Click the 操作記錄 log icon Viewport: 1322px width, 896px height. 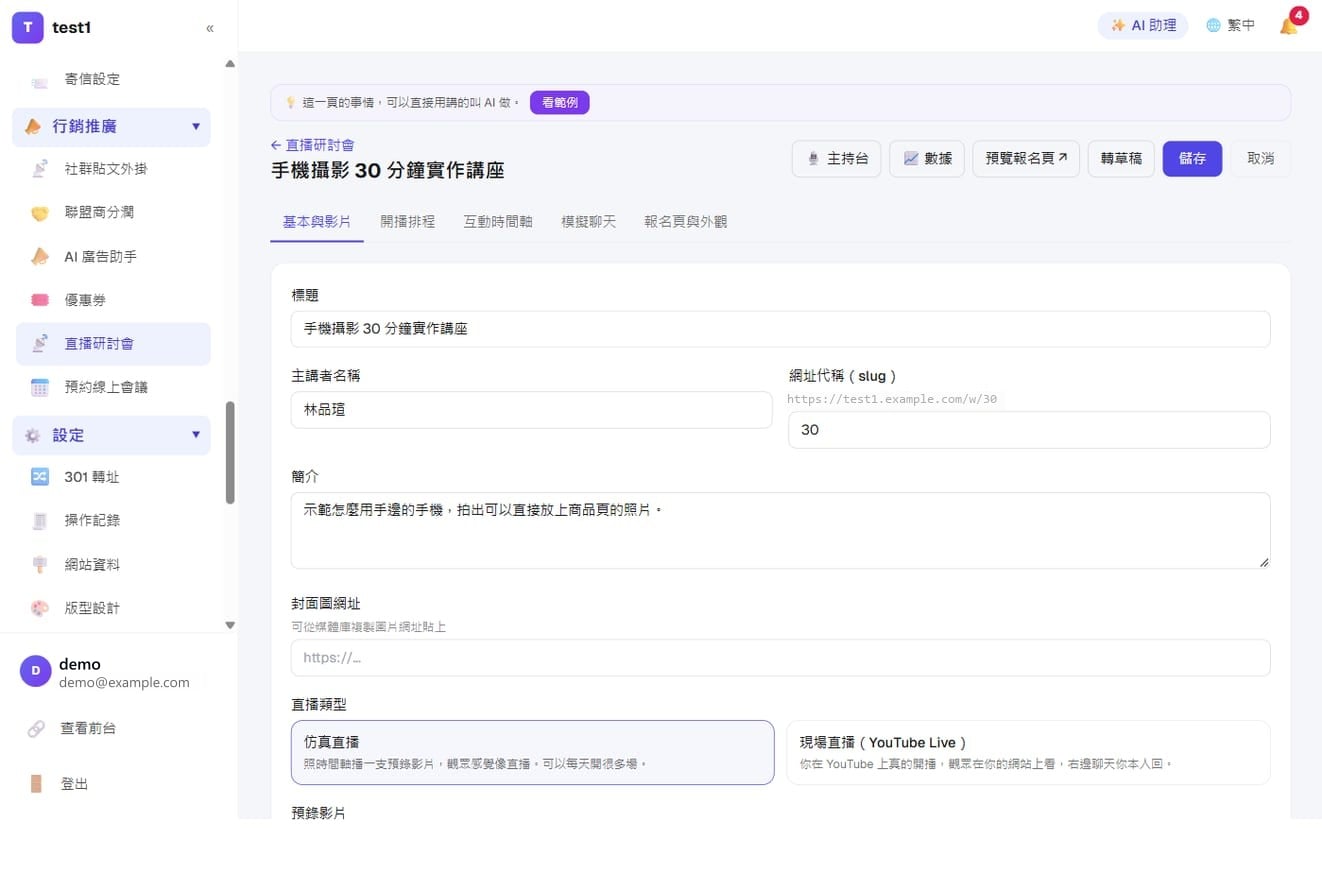pos(40,521)
